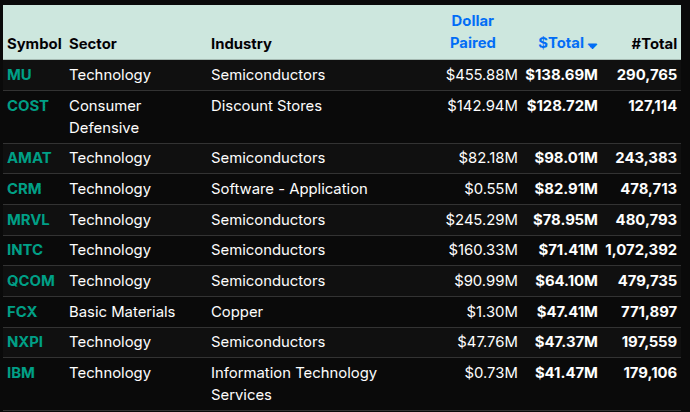The image size is (690, 412).
Task: Sort table by Dollar Paired column
Action: coord(473,32)
